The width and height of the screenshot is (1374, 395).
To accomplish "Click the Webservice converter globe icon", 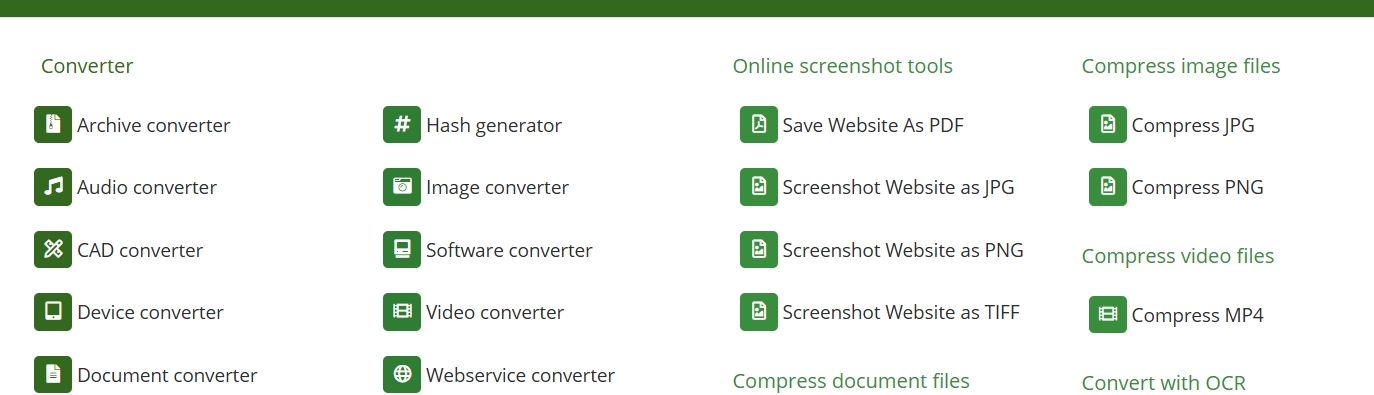I will [402, 375].
